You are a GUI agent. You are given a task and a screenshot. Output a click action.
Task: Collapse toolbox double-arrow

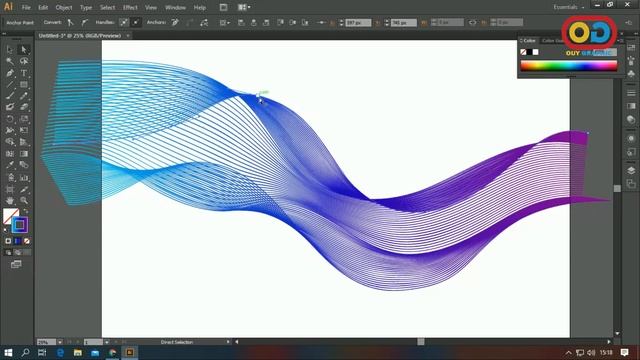coord(4,34)
